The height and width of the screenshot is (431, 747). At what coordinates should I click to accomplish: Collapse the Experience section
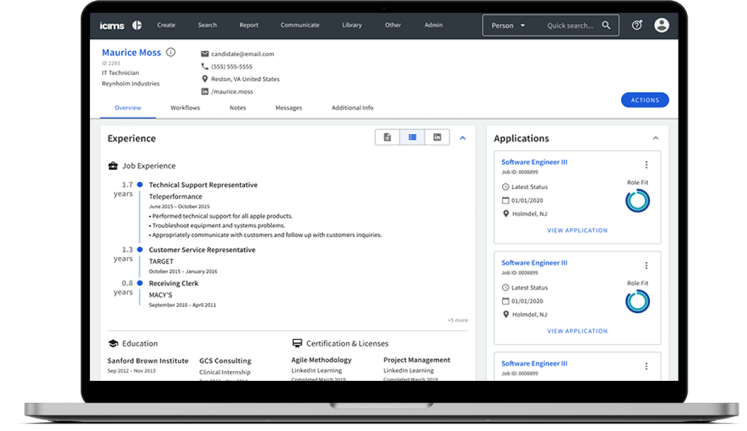[463, 138]
